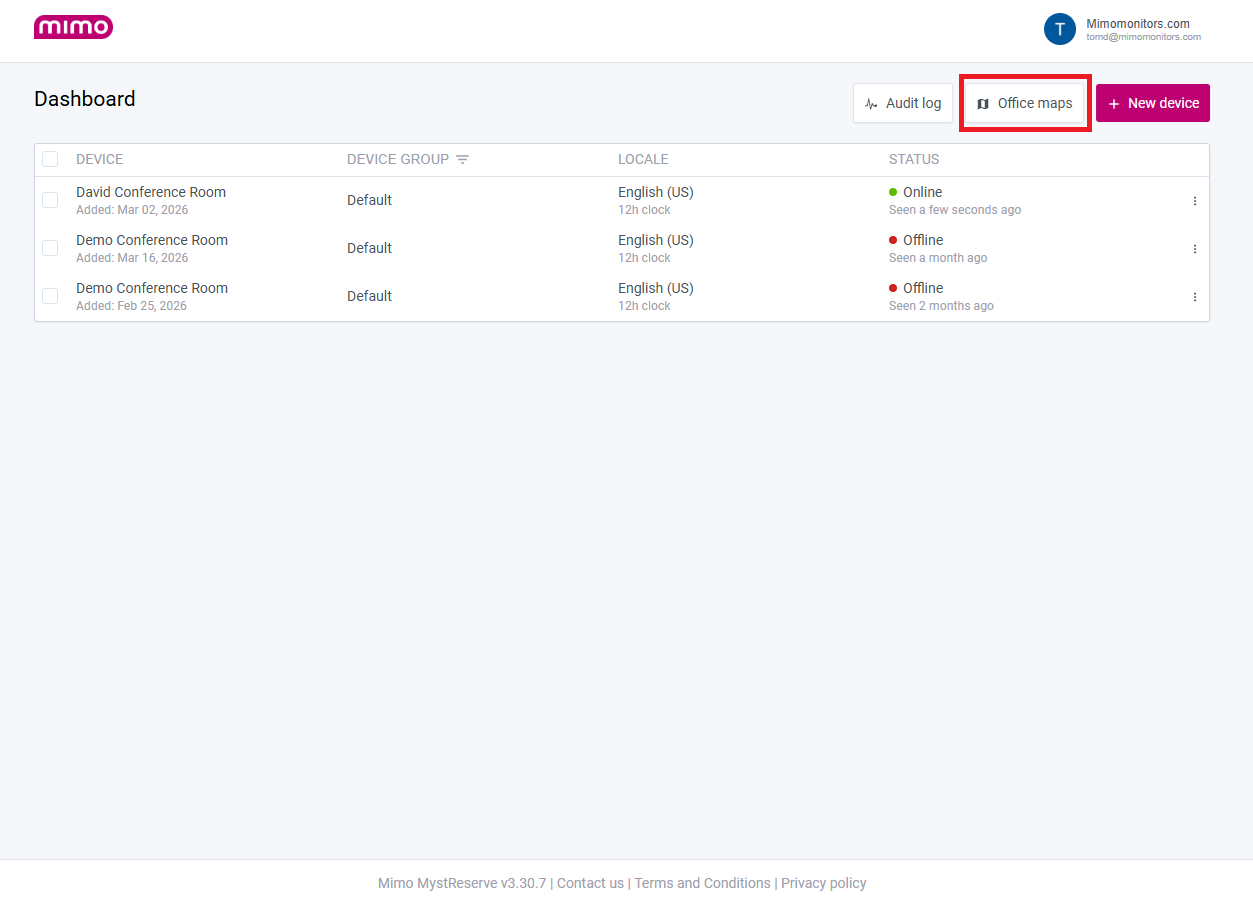The height and width of the screenshot is (900, 1253).
Task: Click the red Offline dot, seen 2 months ago
Action: pyautogui.click(x=893, y=288)
